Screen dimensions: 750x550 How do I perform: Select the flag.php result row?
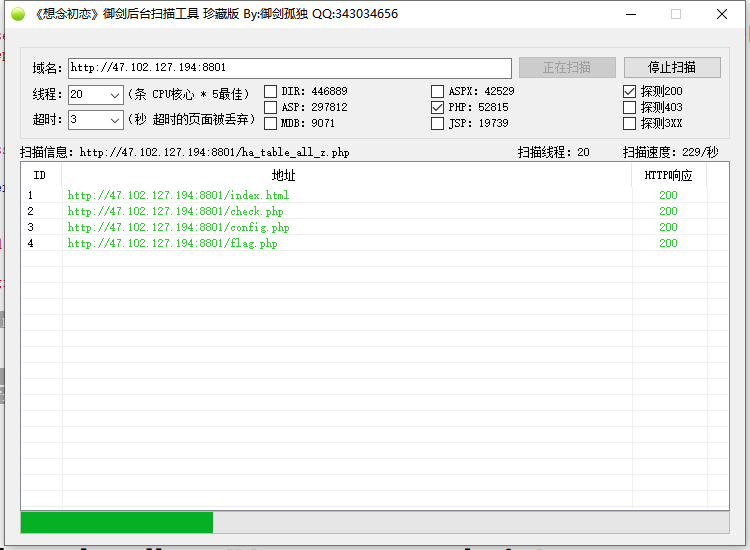pyautogui.click(x=375, y=243)
